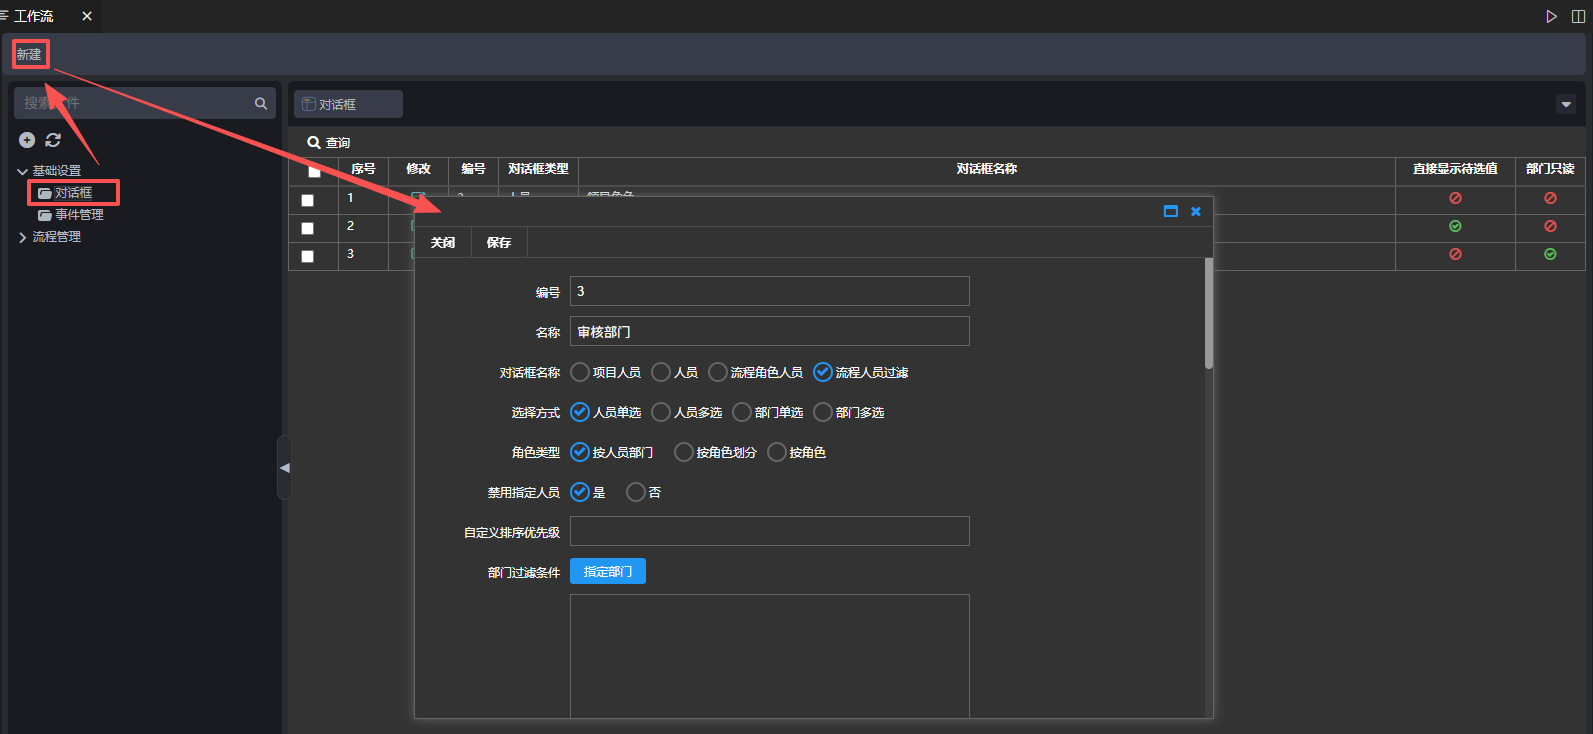Image resolution: width=1593 pixels, height=734 pixels.
Task: Click the split layout icon at top right
Action: click(1578, 16)
